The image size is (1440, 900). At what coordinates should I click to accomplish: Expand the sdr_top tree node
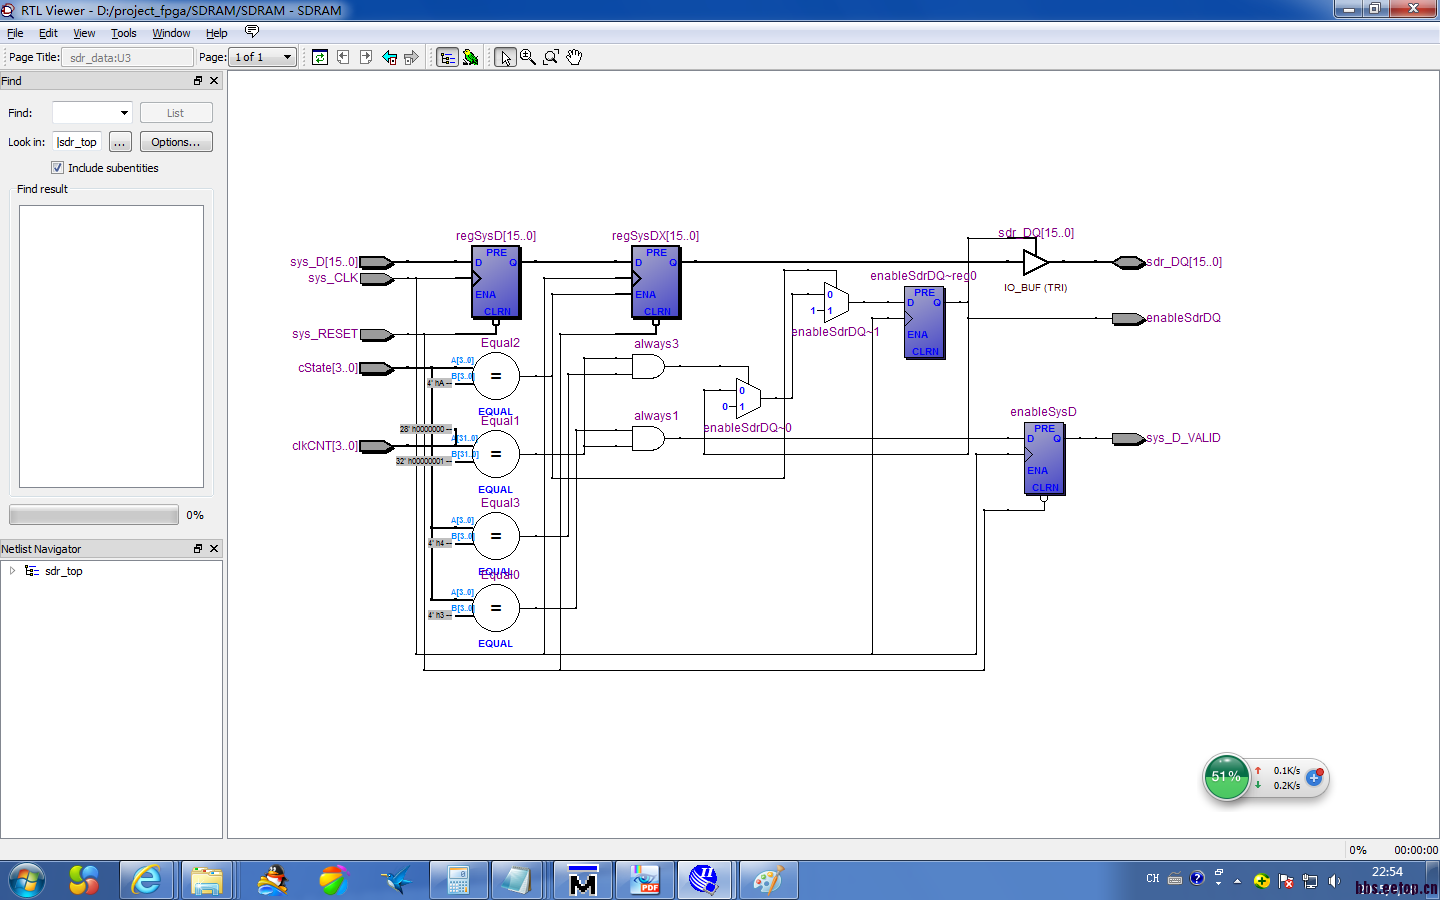pos(12,571)
